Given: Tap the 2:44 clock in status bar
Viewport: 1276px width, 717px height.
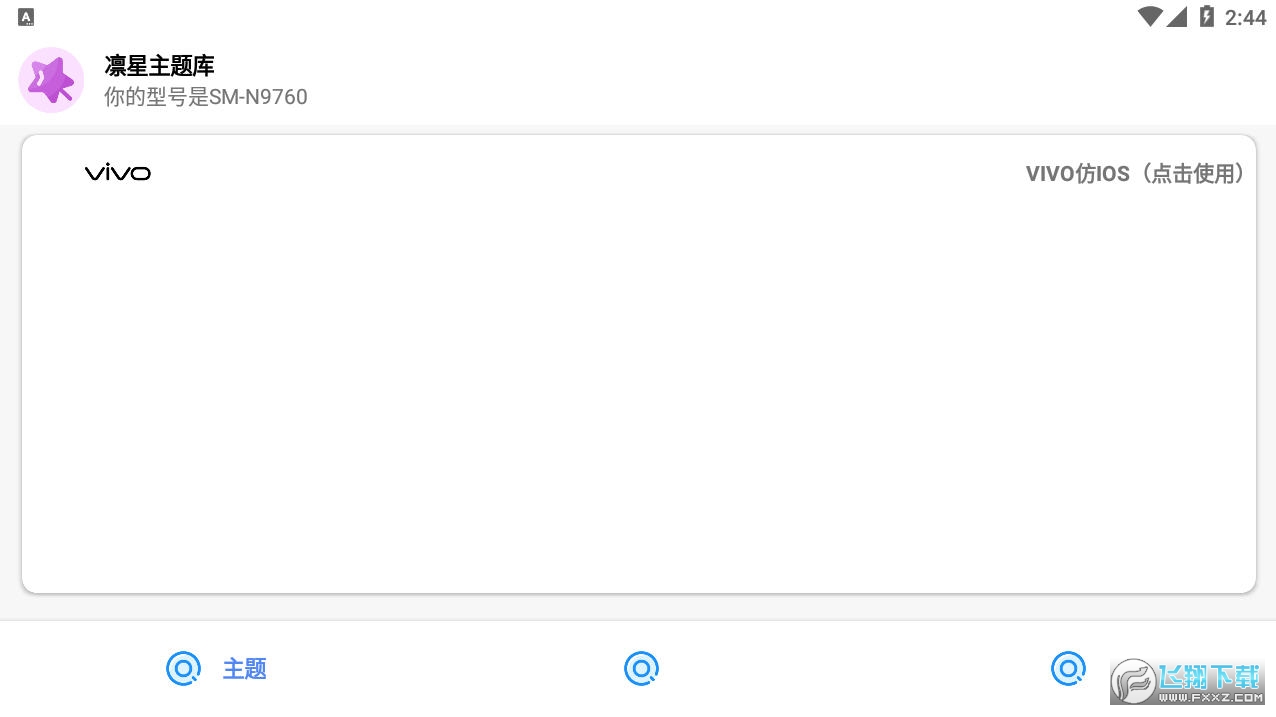Looking at the screenshot, I should coord(1245,17).
